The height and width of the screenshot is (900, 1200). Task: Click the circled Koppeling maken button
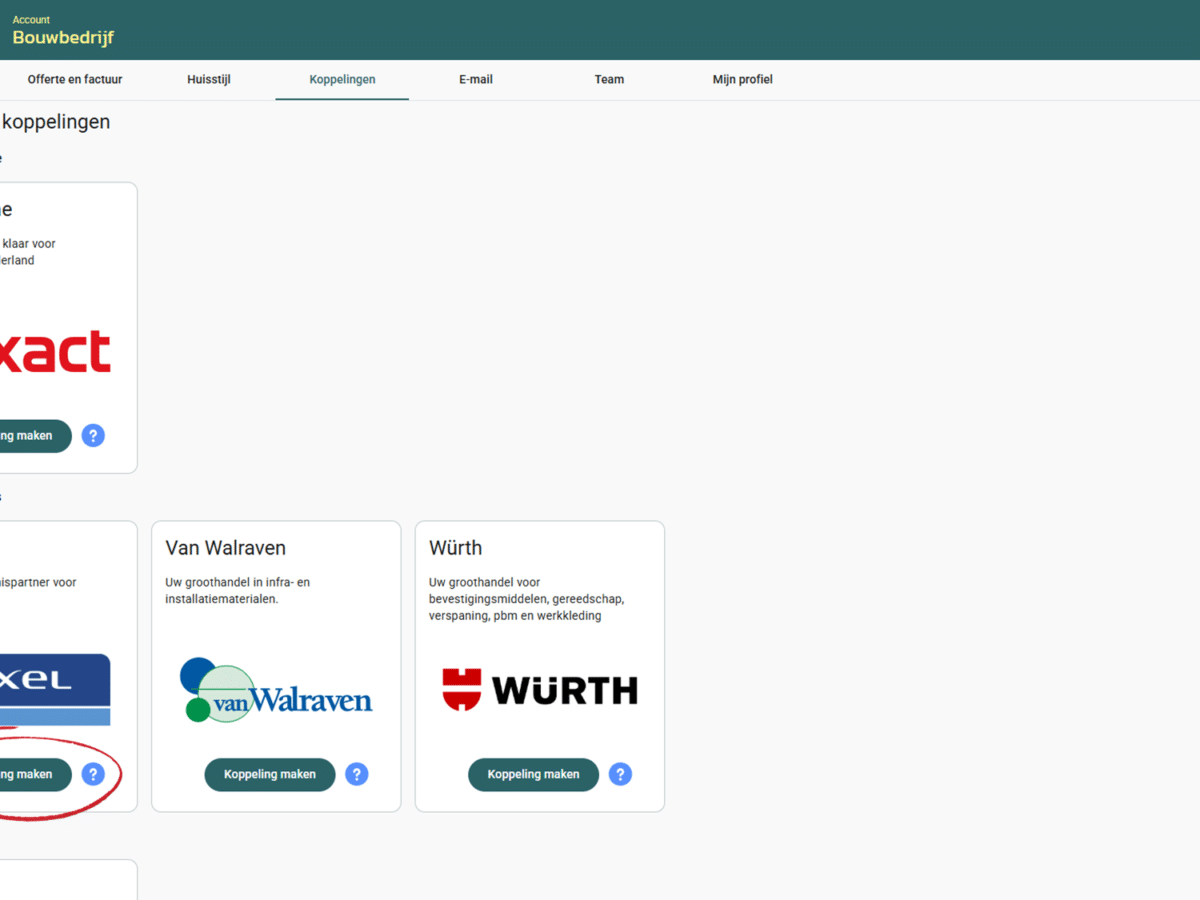[x=30, y=774]
